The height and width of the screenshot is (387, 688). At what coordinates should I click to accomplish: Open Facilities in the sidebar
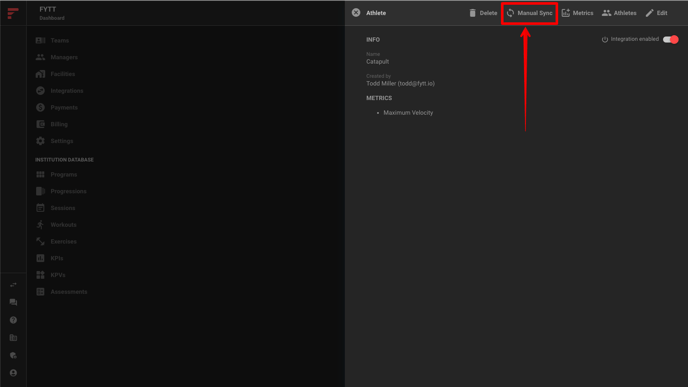[55, 74]
